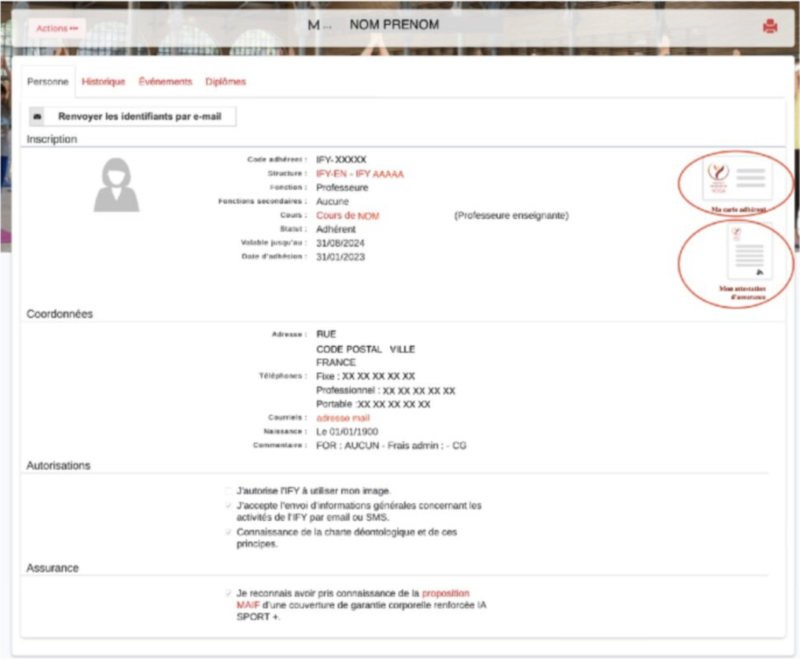Follow the 'IFY-EN - IFY AAAAA' structure link
The height and width of the screenshot is (661, 800).
[360, 173]
